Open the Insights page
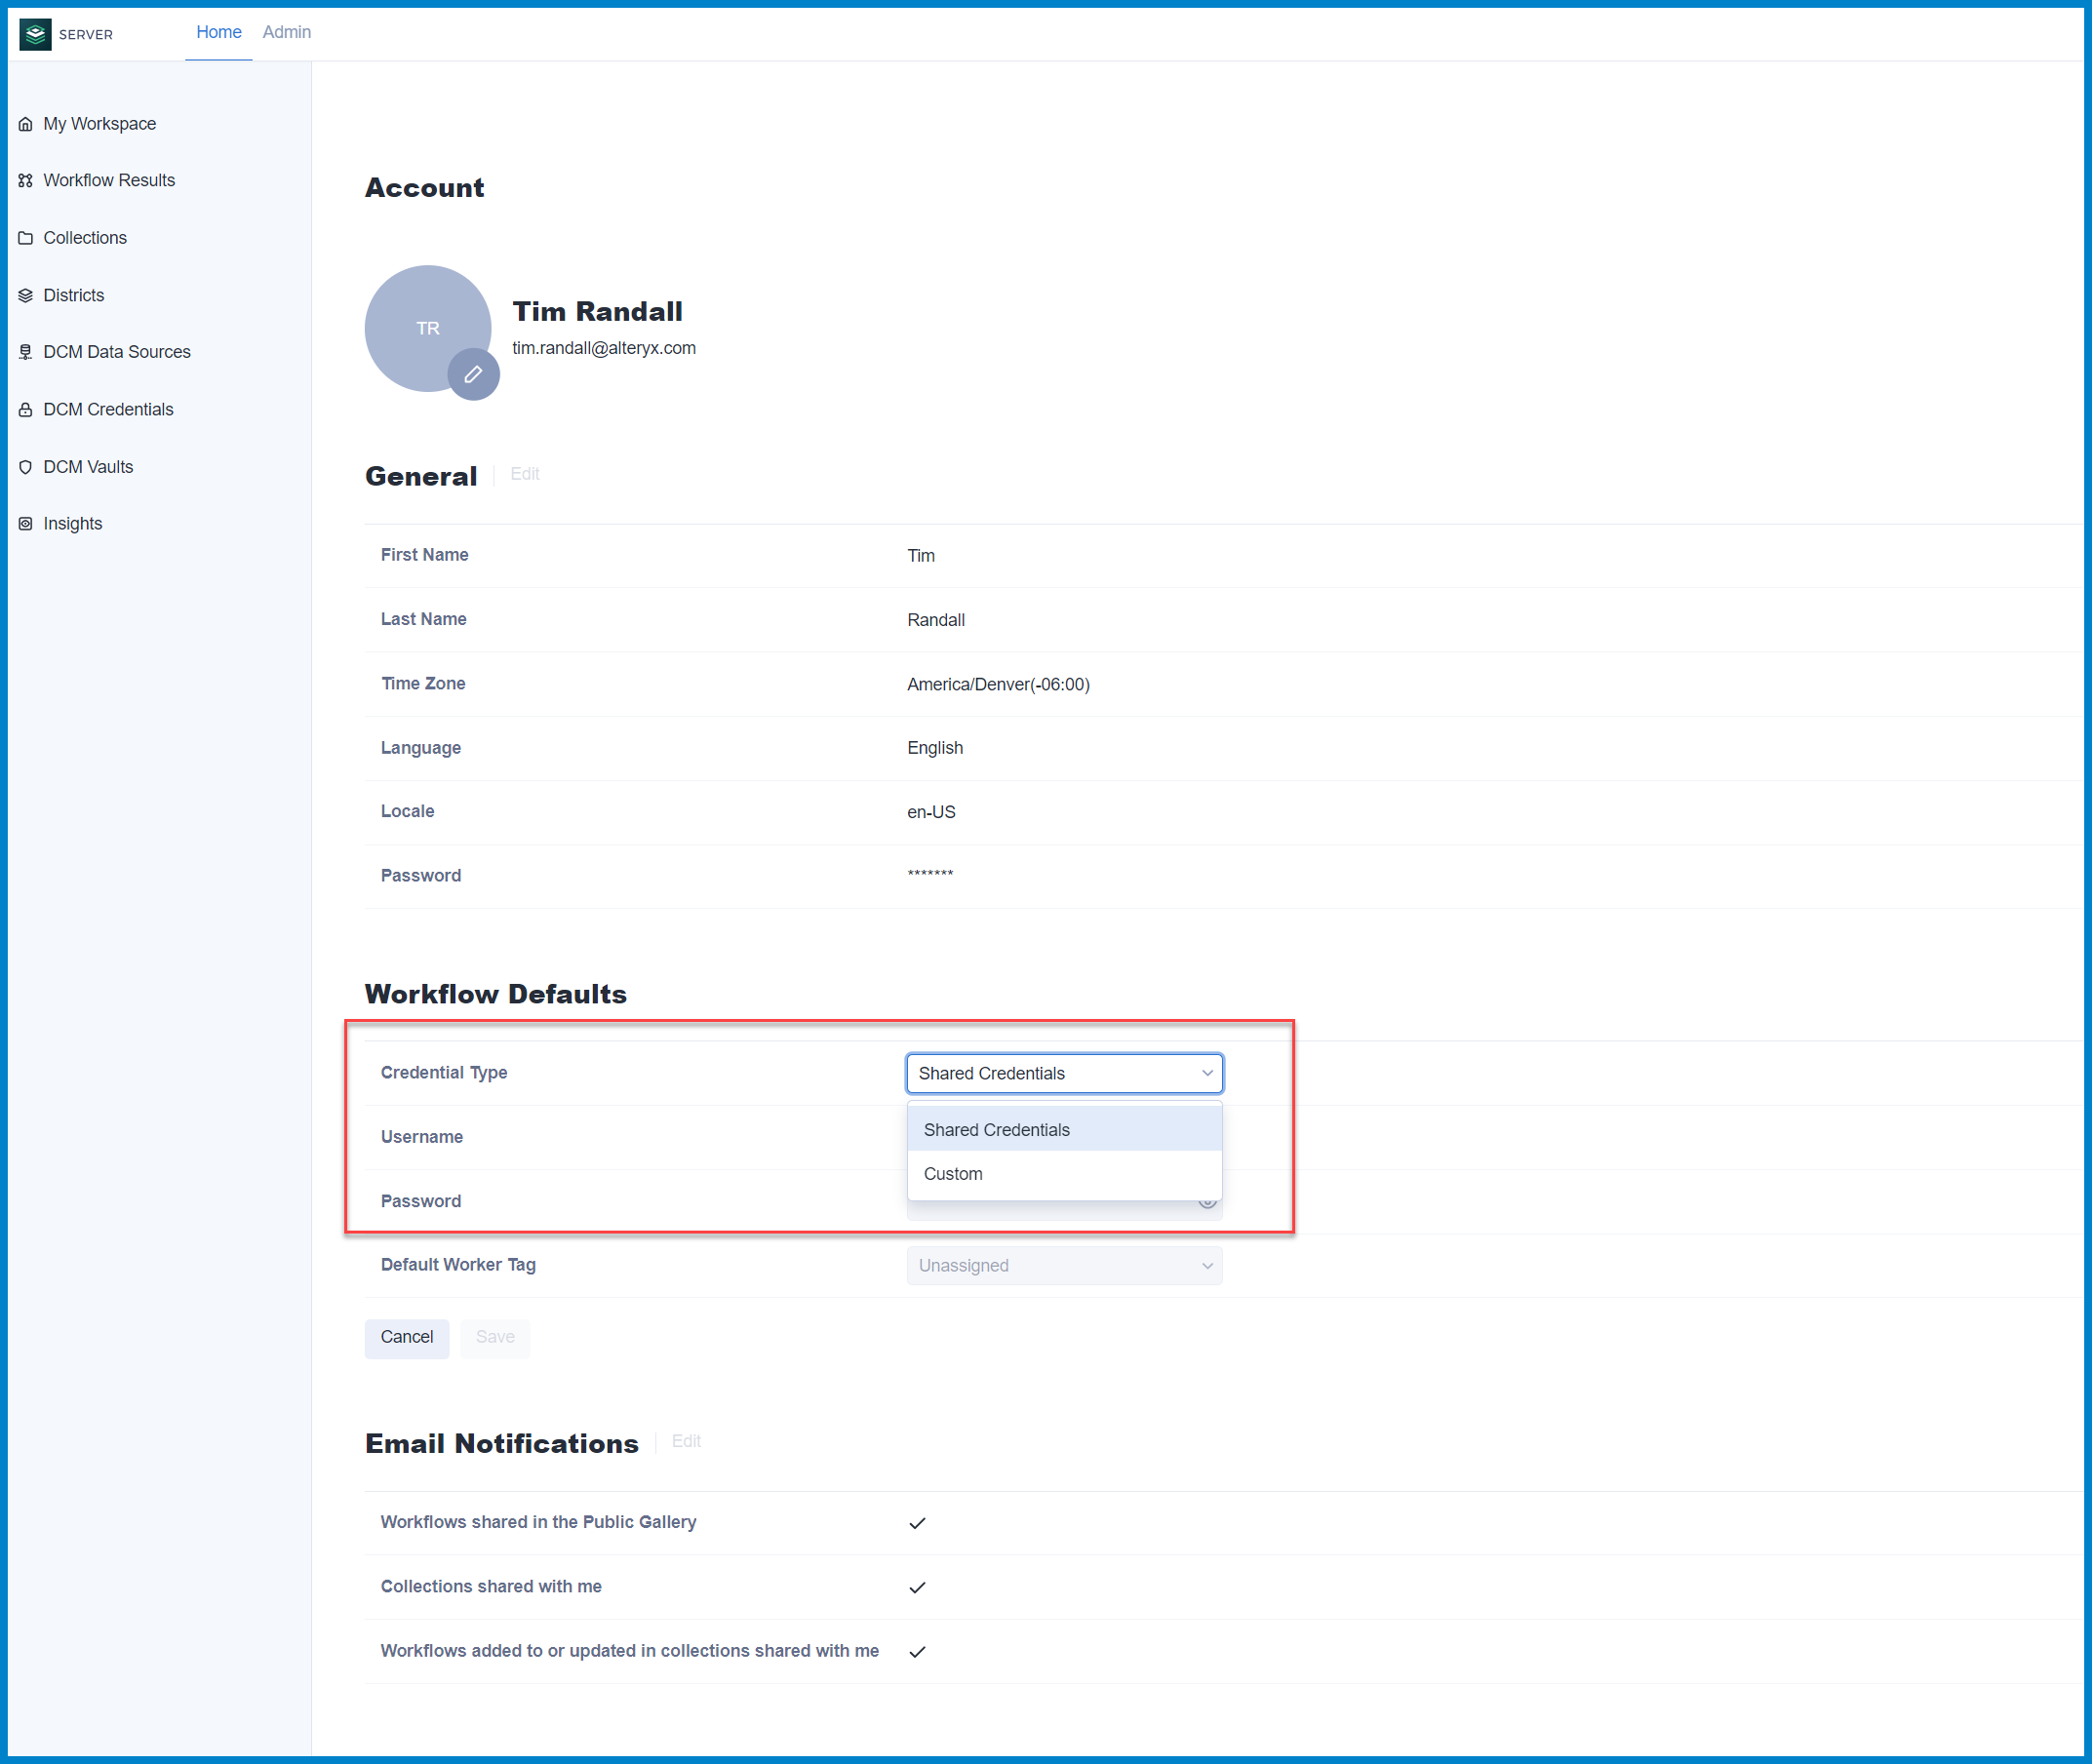The image size is (2092, 1764). [x=72, y=523]
